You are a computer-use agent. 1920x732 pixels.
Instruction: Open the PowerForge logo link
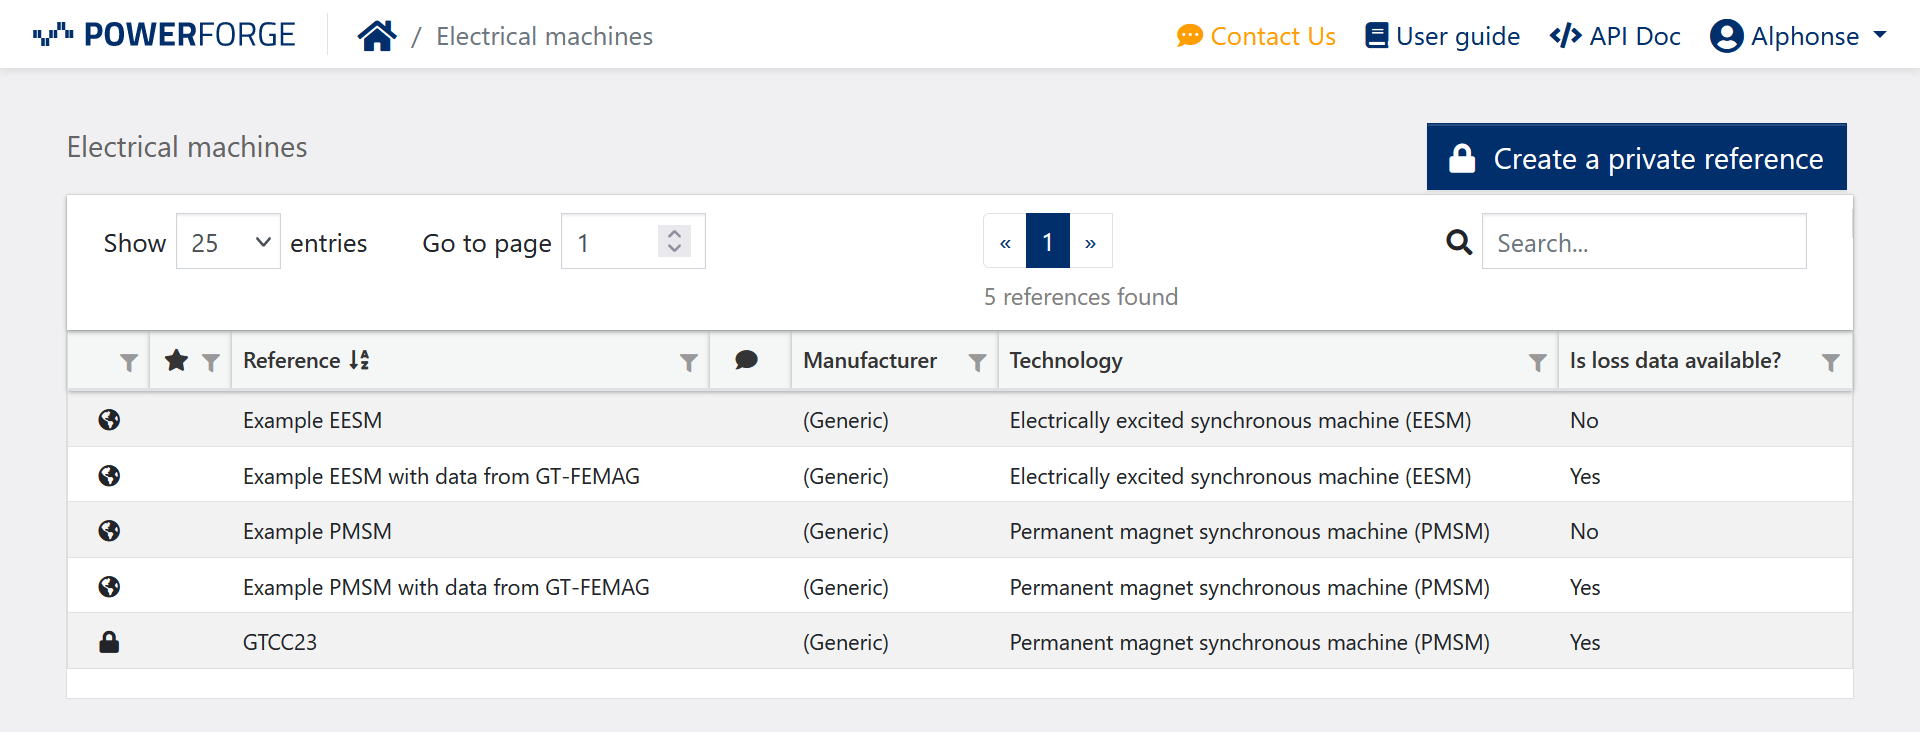165,36
